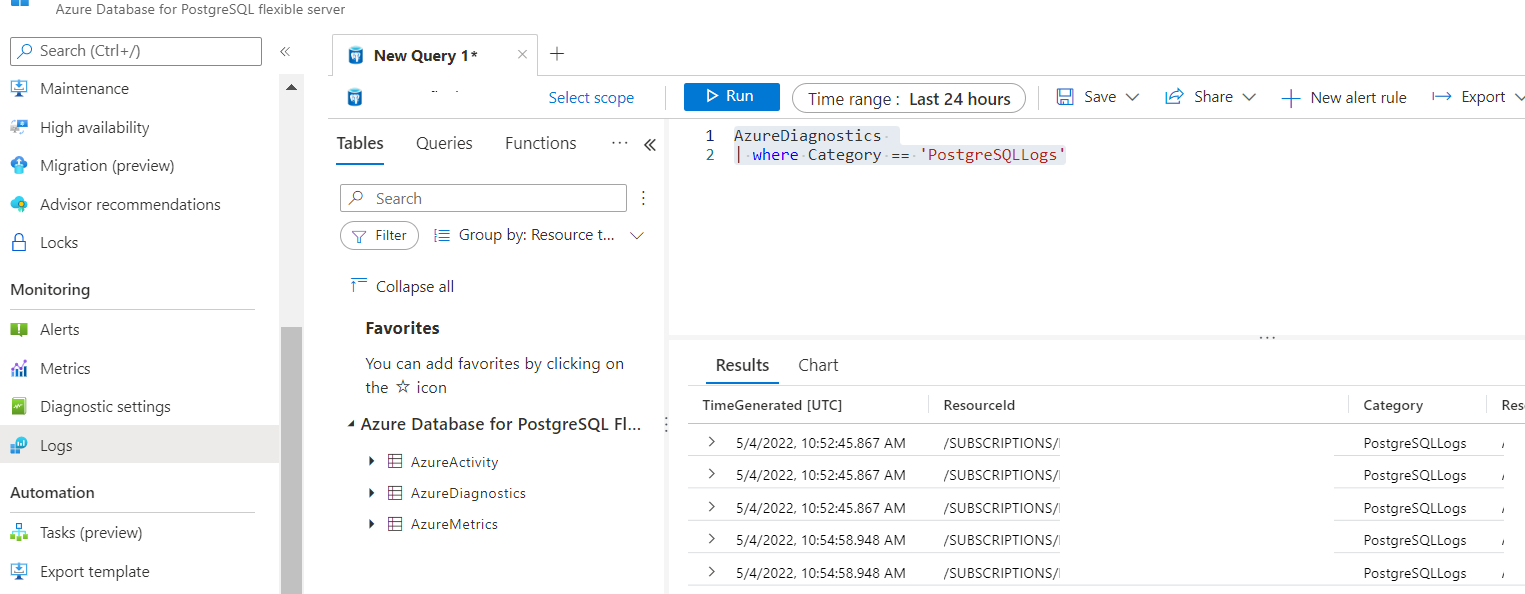This screenshot has width=1525, height=594.
Task: Run the query
Action: (732, 96)
